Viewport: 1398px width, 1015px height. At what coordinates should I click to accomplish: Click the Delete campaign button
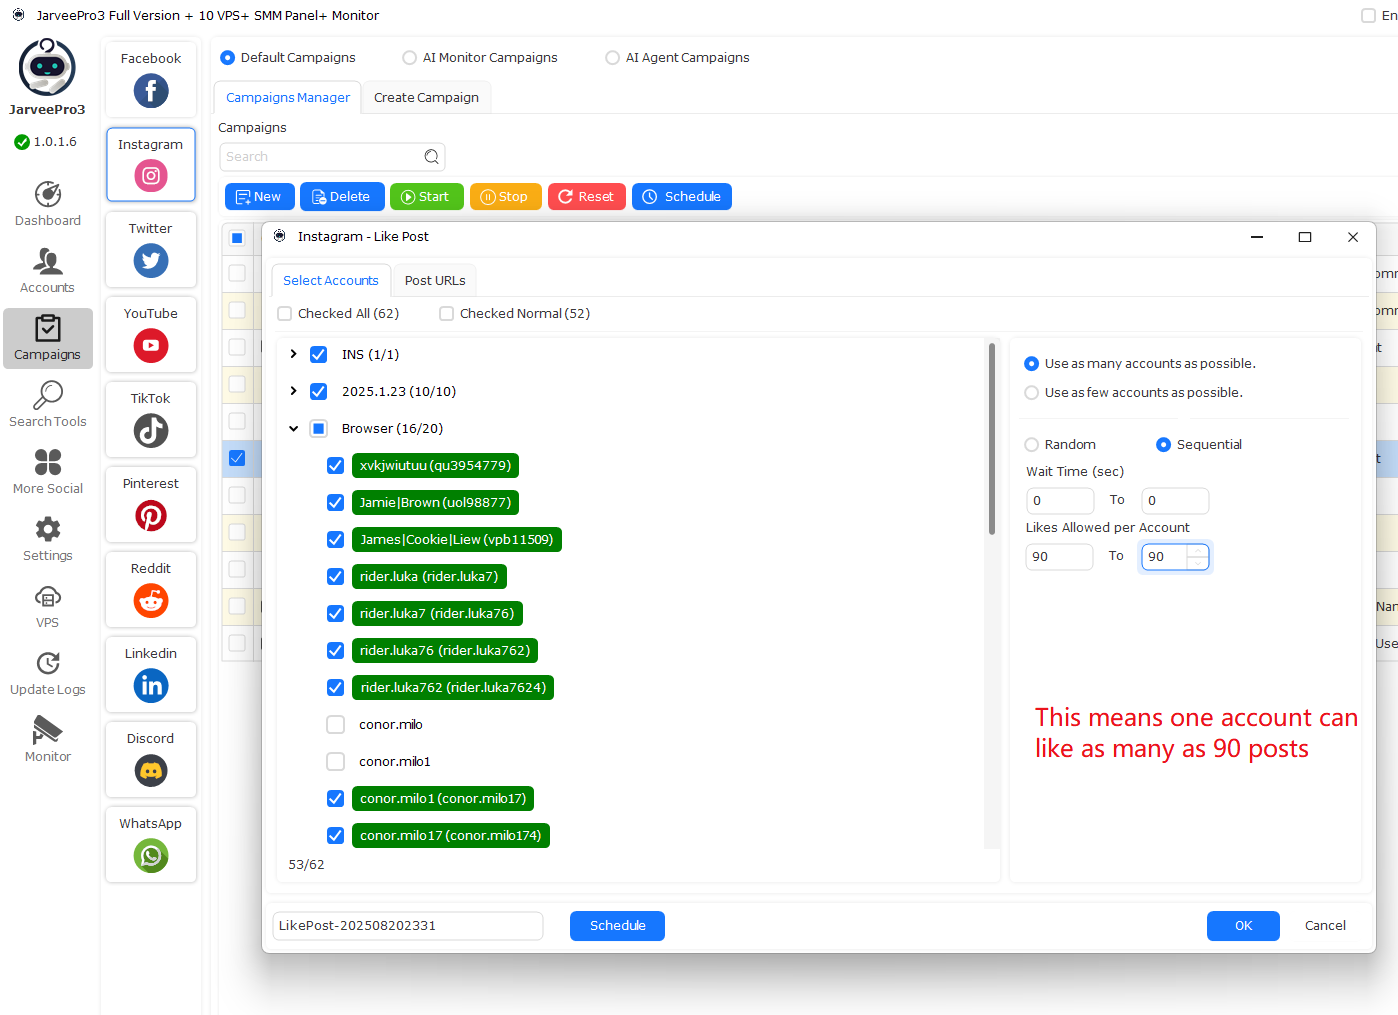click(342, 197)
